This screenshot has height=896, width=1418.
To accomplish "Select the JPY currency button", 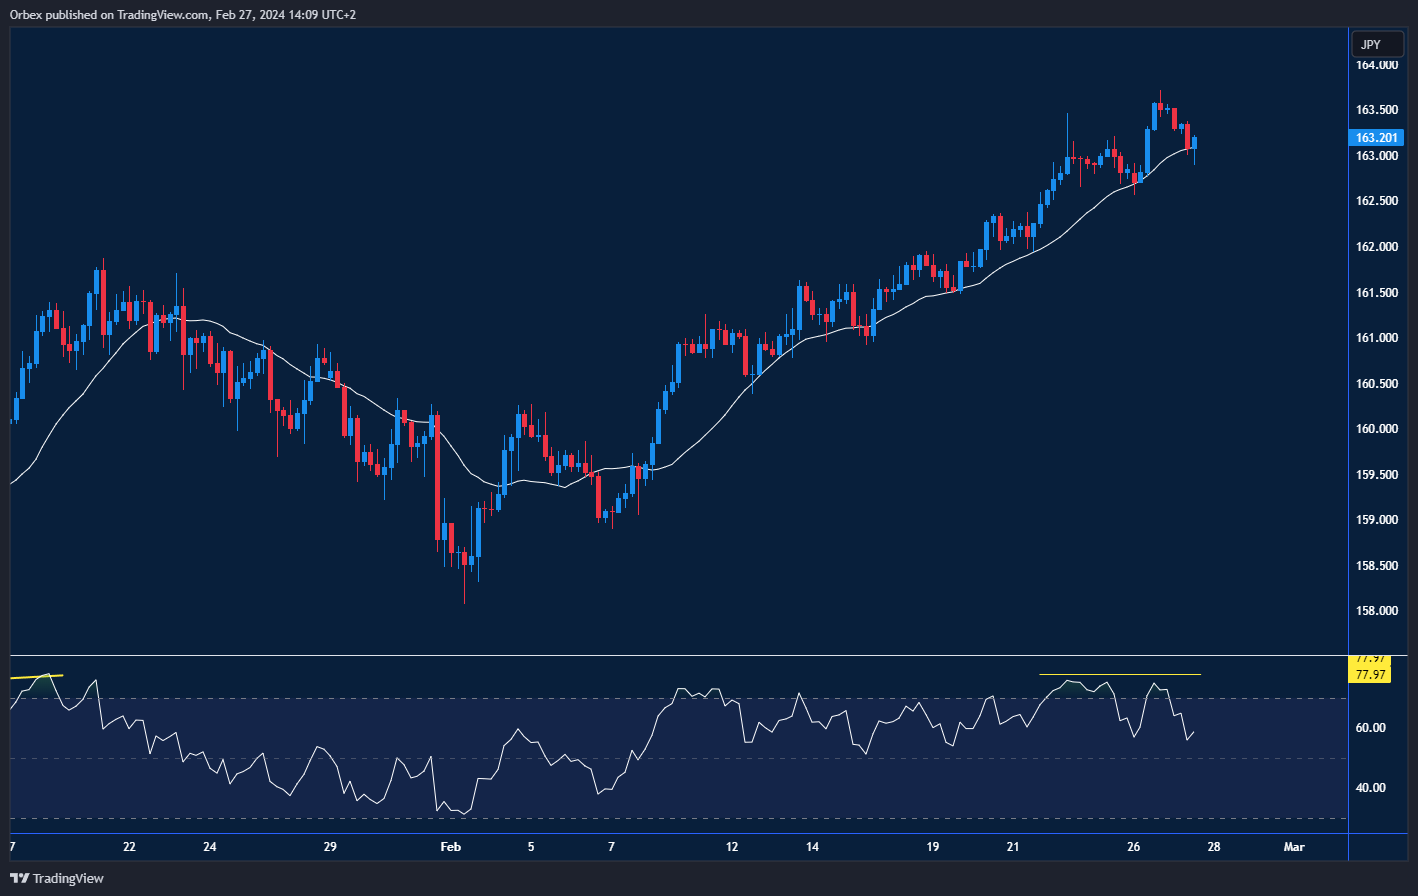I will [1377, 43].
